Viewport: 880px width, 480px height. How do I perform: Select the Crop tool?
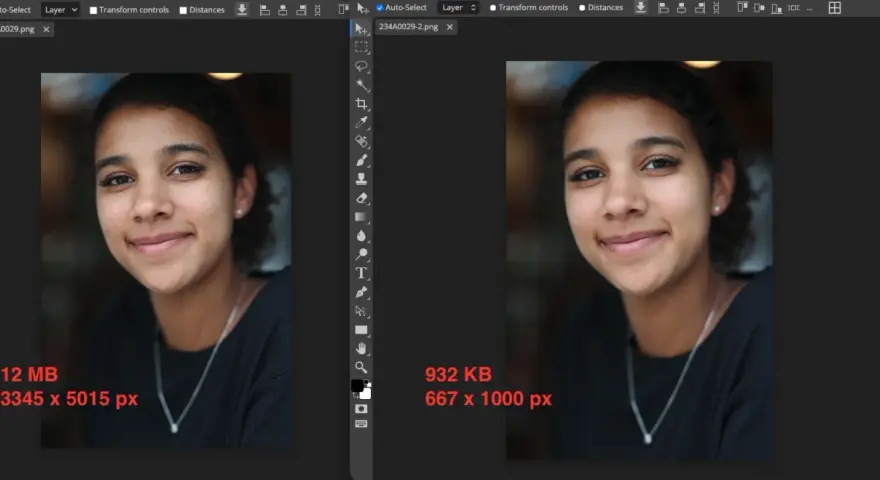pyautogui.click(x=361, y=104)
